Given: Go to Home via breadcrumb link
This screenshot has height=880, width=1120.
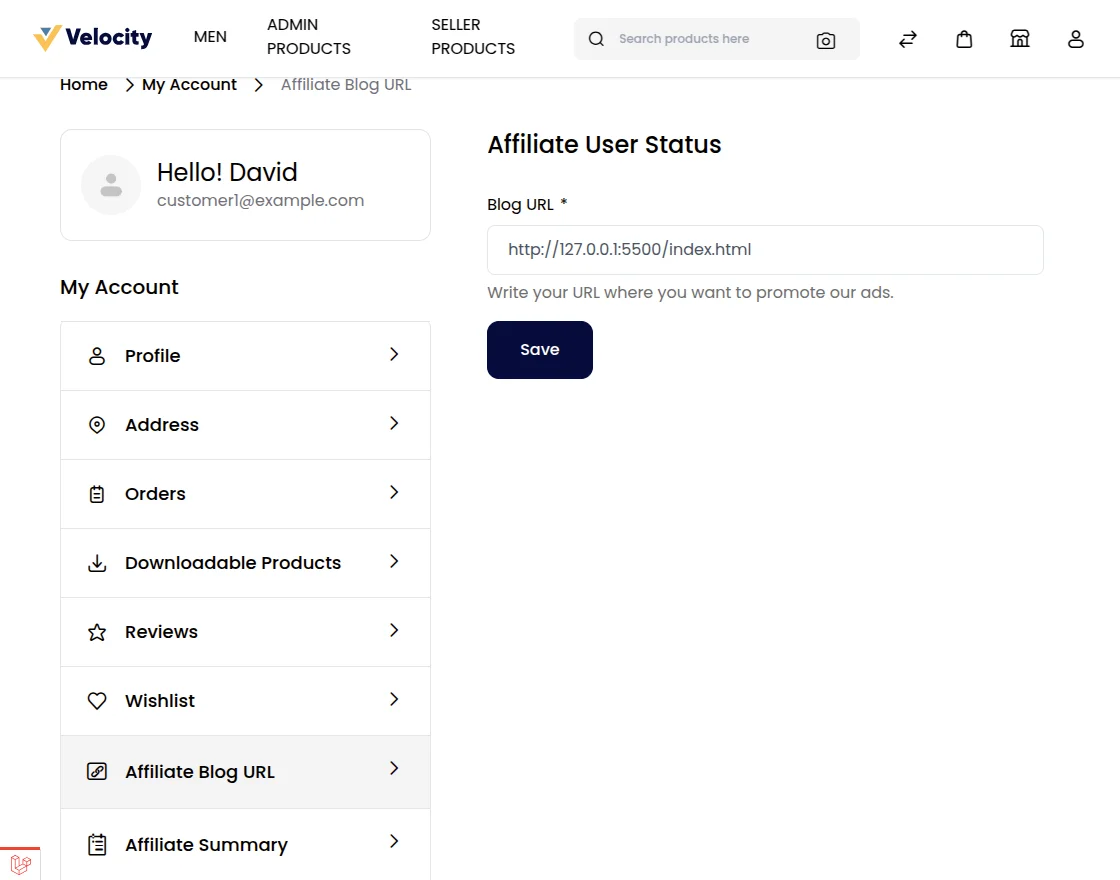Looking at the screenshot, I should tap(84, 85).
